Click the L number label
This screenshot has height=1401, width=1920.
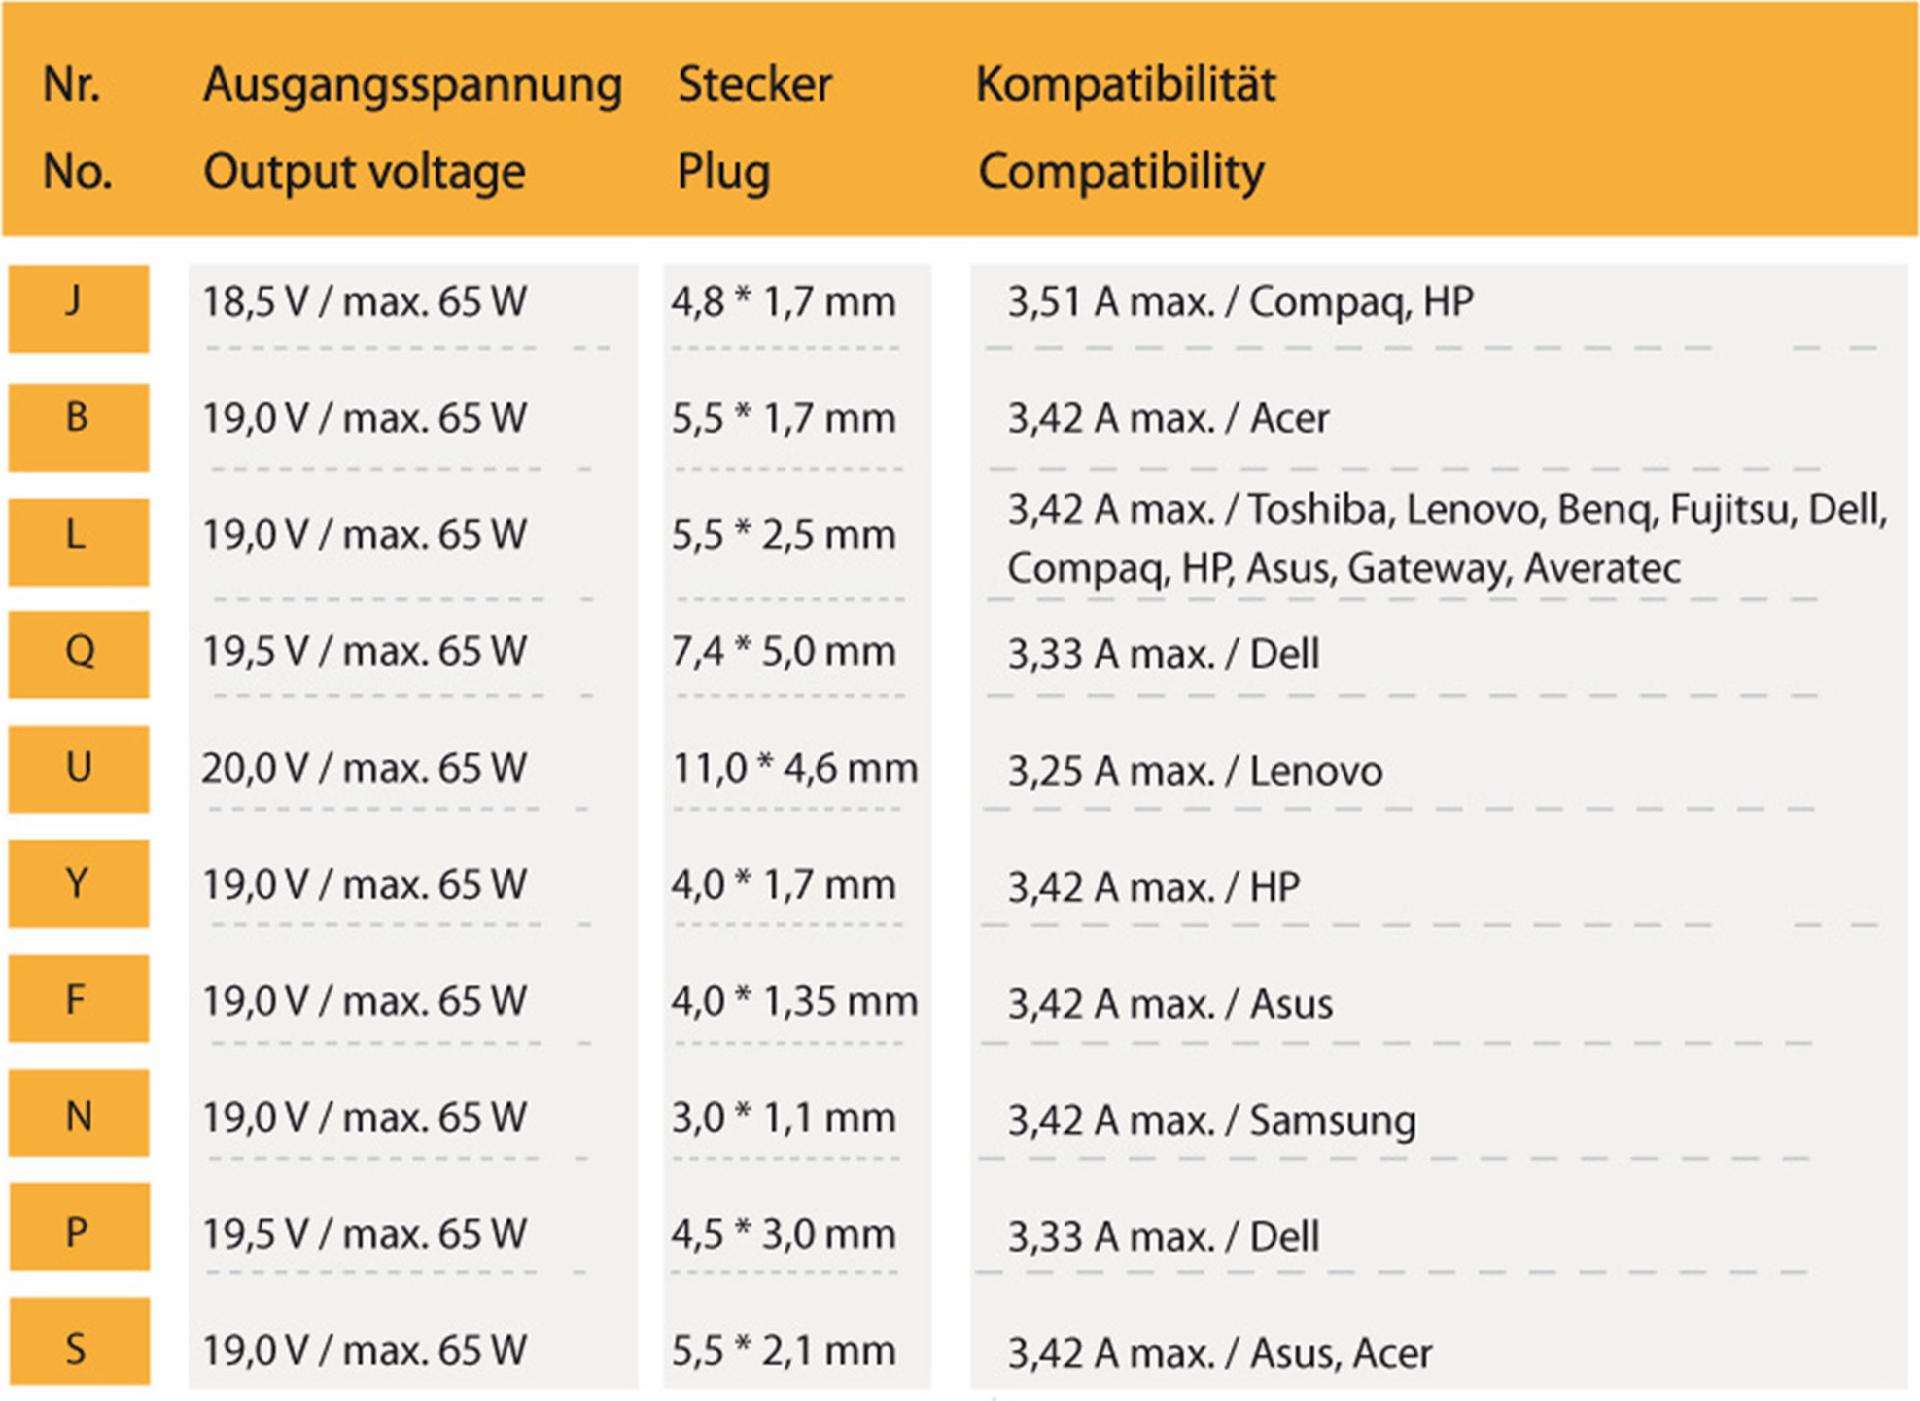tap(78, 541)
